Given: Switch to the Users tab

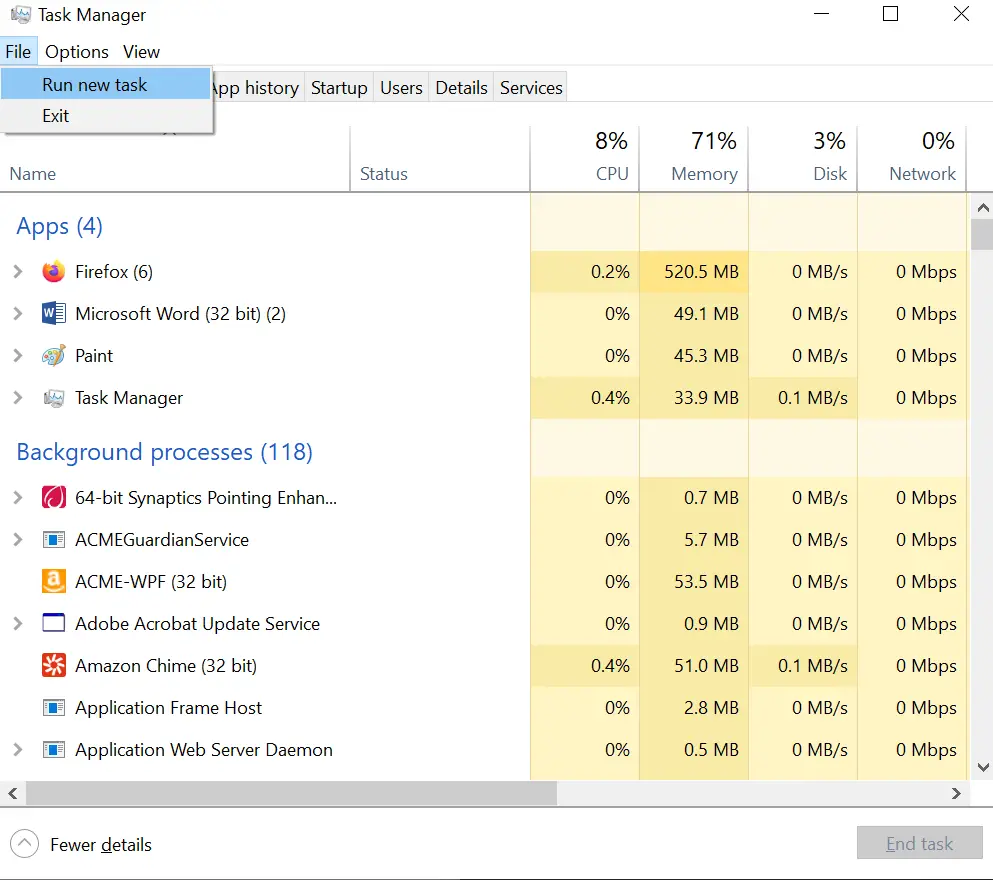Looking at the screenshot, I should pos(401,87).
